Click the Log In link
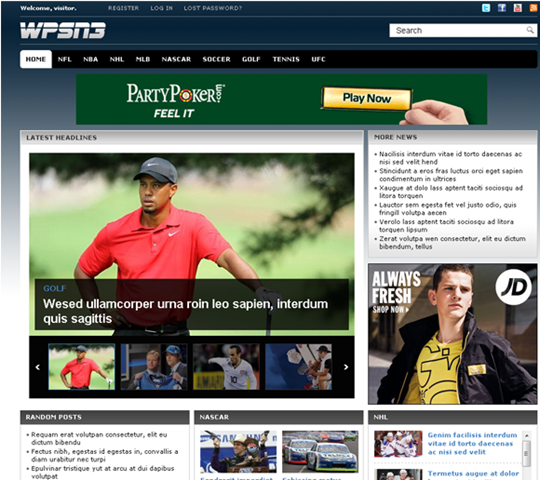Image resolution: width=540 pixels, height=480 pixels. (162, 8)
